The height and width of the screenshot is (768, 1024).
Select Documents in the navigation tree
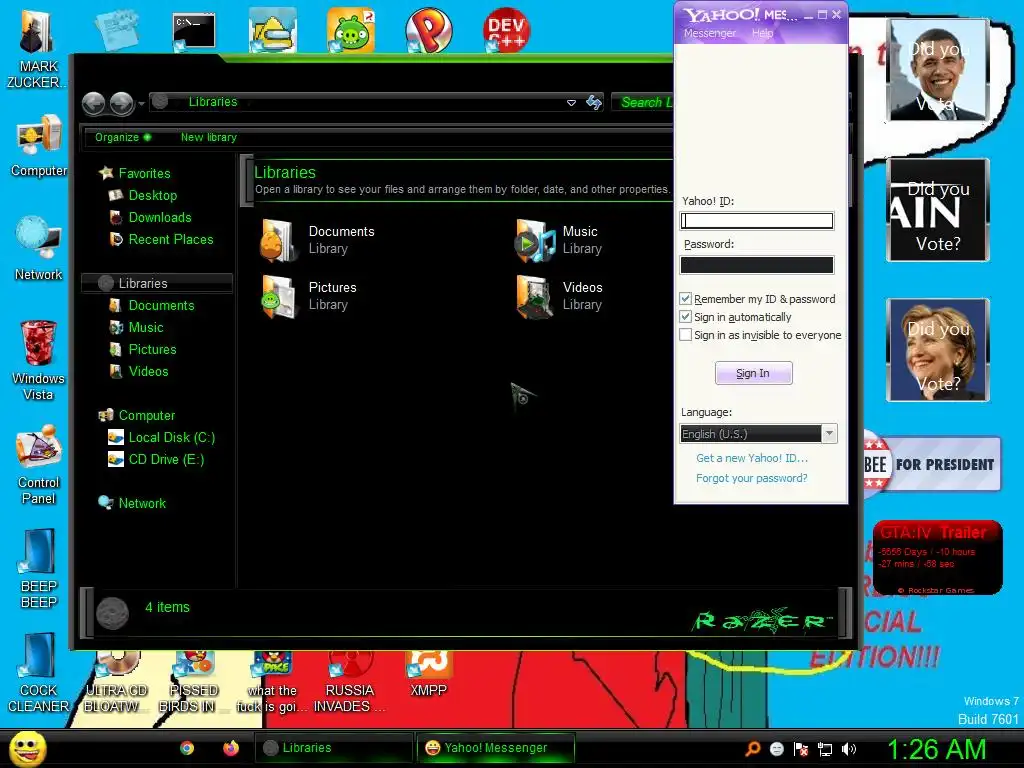[x=161, y=306]
